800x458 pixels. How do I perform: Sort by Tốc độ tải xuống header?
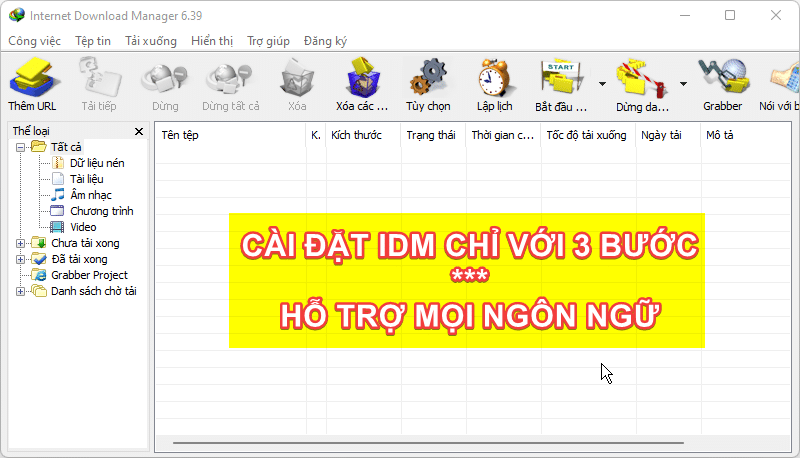pos(588,135)
